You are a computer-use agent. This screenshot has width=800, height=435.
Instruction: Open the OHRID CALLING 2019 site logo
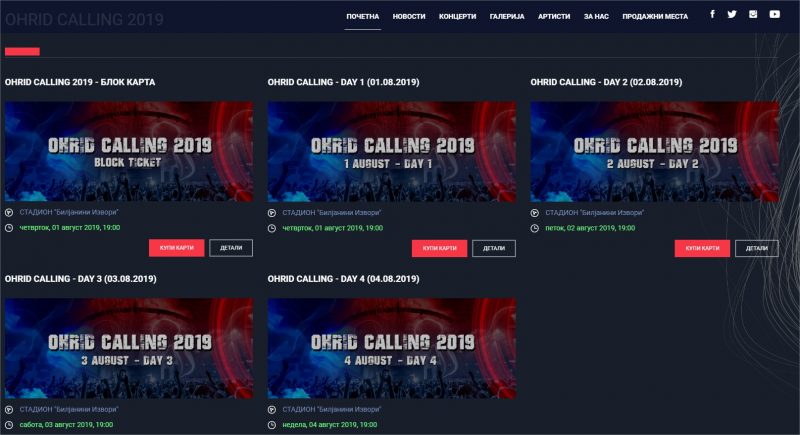(x=84, y=19)
